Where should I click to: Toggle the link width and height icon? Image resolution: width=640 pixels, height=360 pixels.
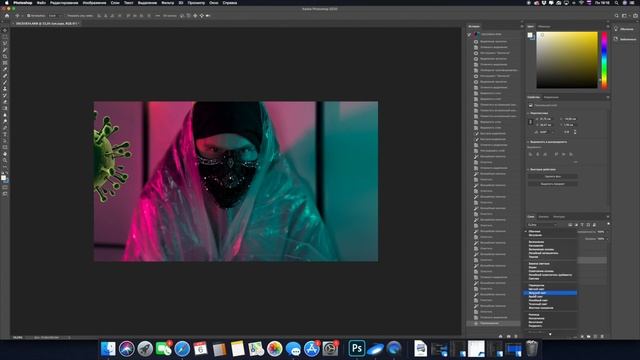pyautogui.click(x=531, y=122)
